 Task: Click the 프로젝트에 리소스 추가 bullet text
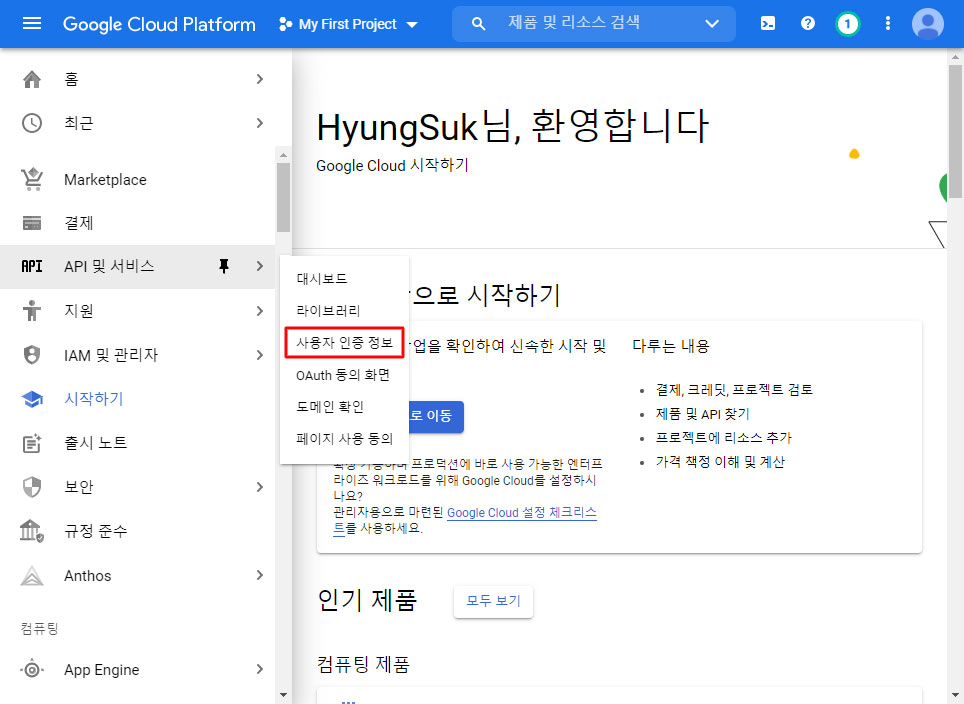pos(723,438)
